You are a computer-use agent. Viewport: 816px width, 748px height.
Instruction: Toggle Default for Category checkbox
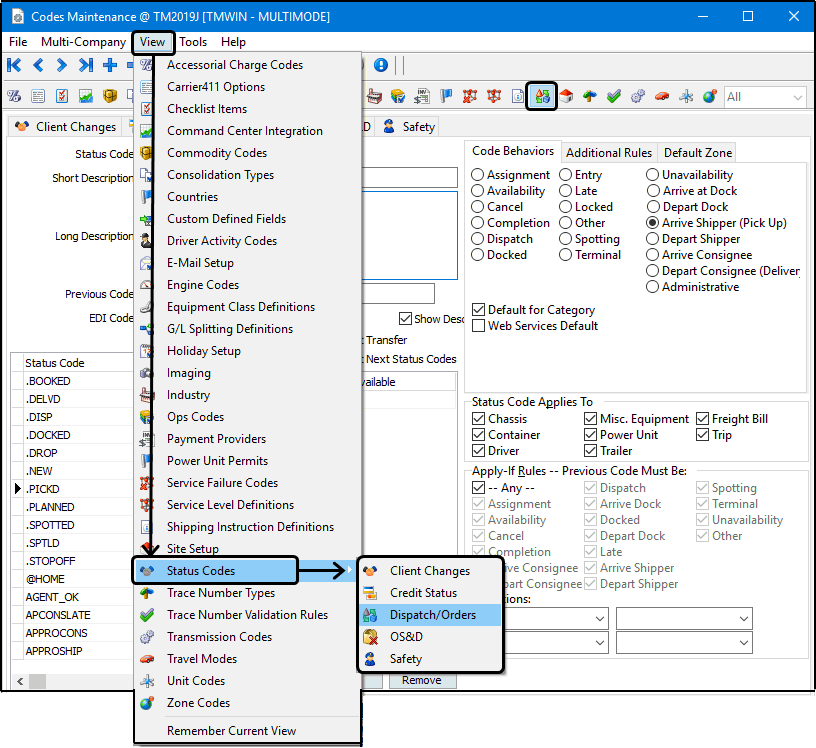[x=479, y=310]
